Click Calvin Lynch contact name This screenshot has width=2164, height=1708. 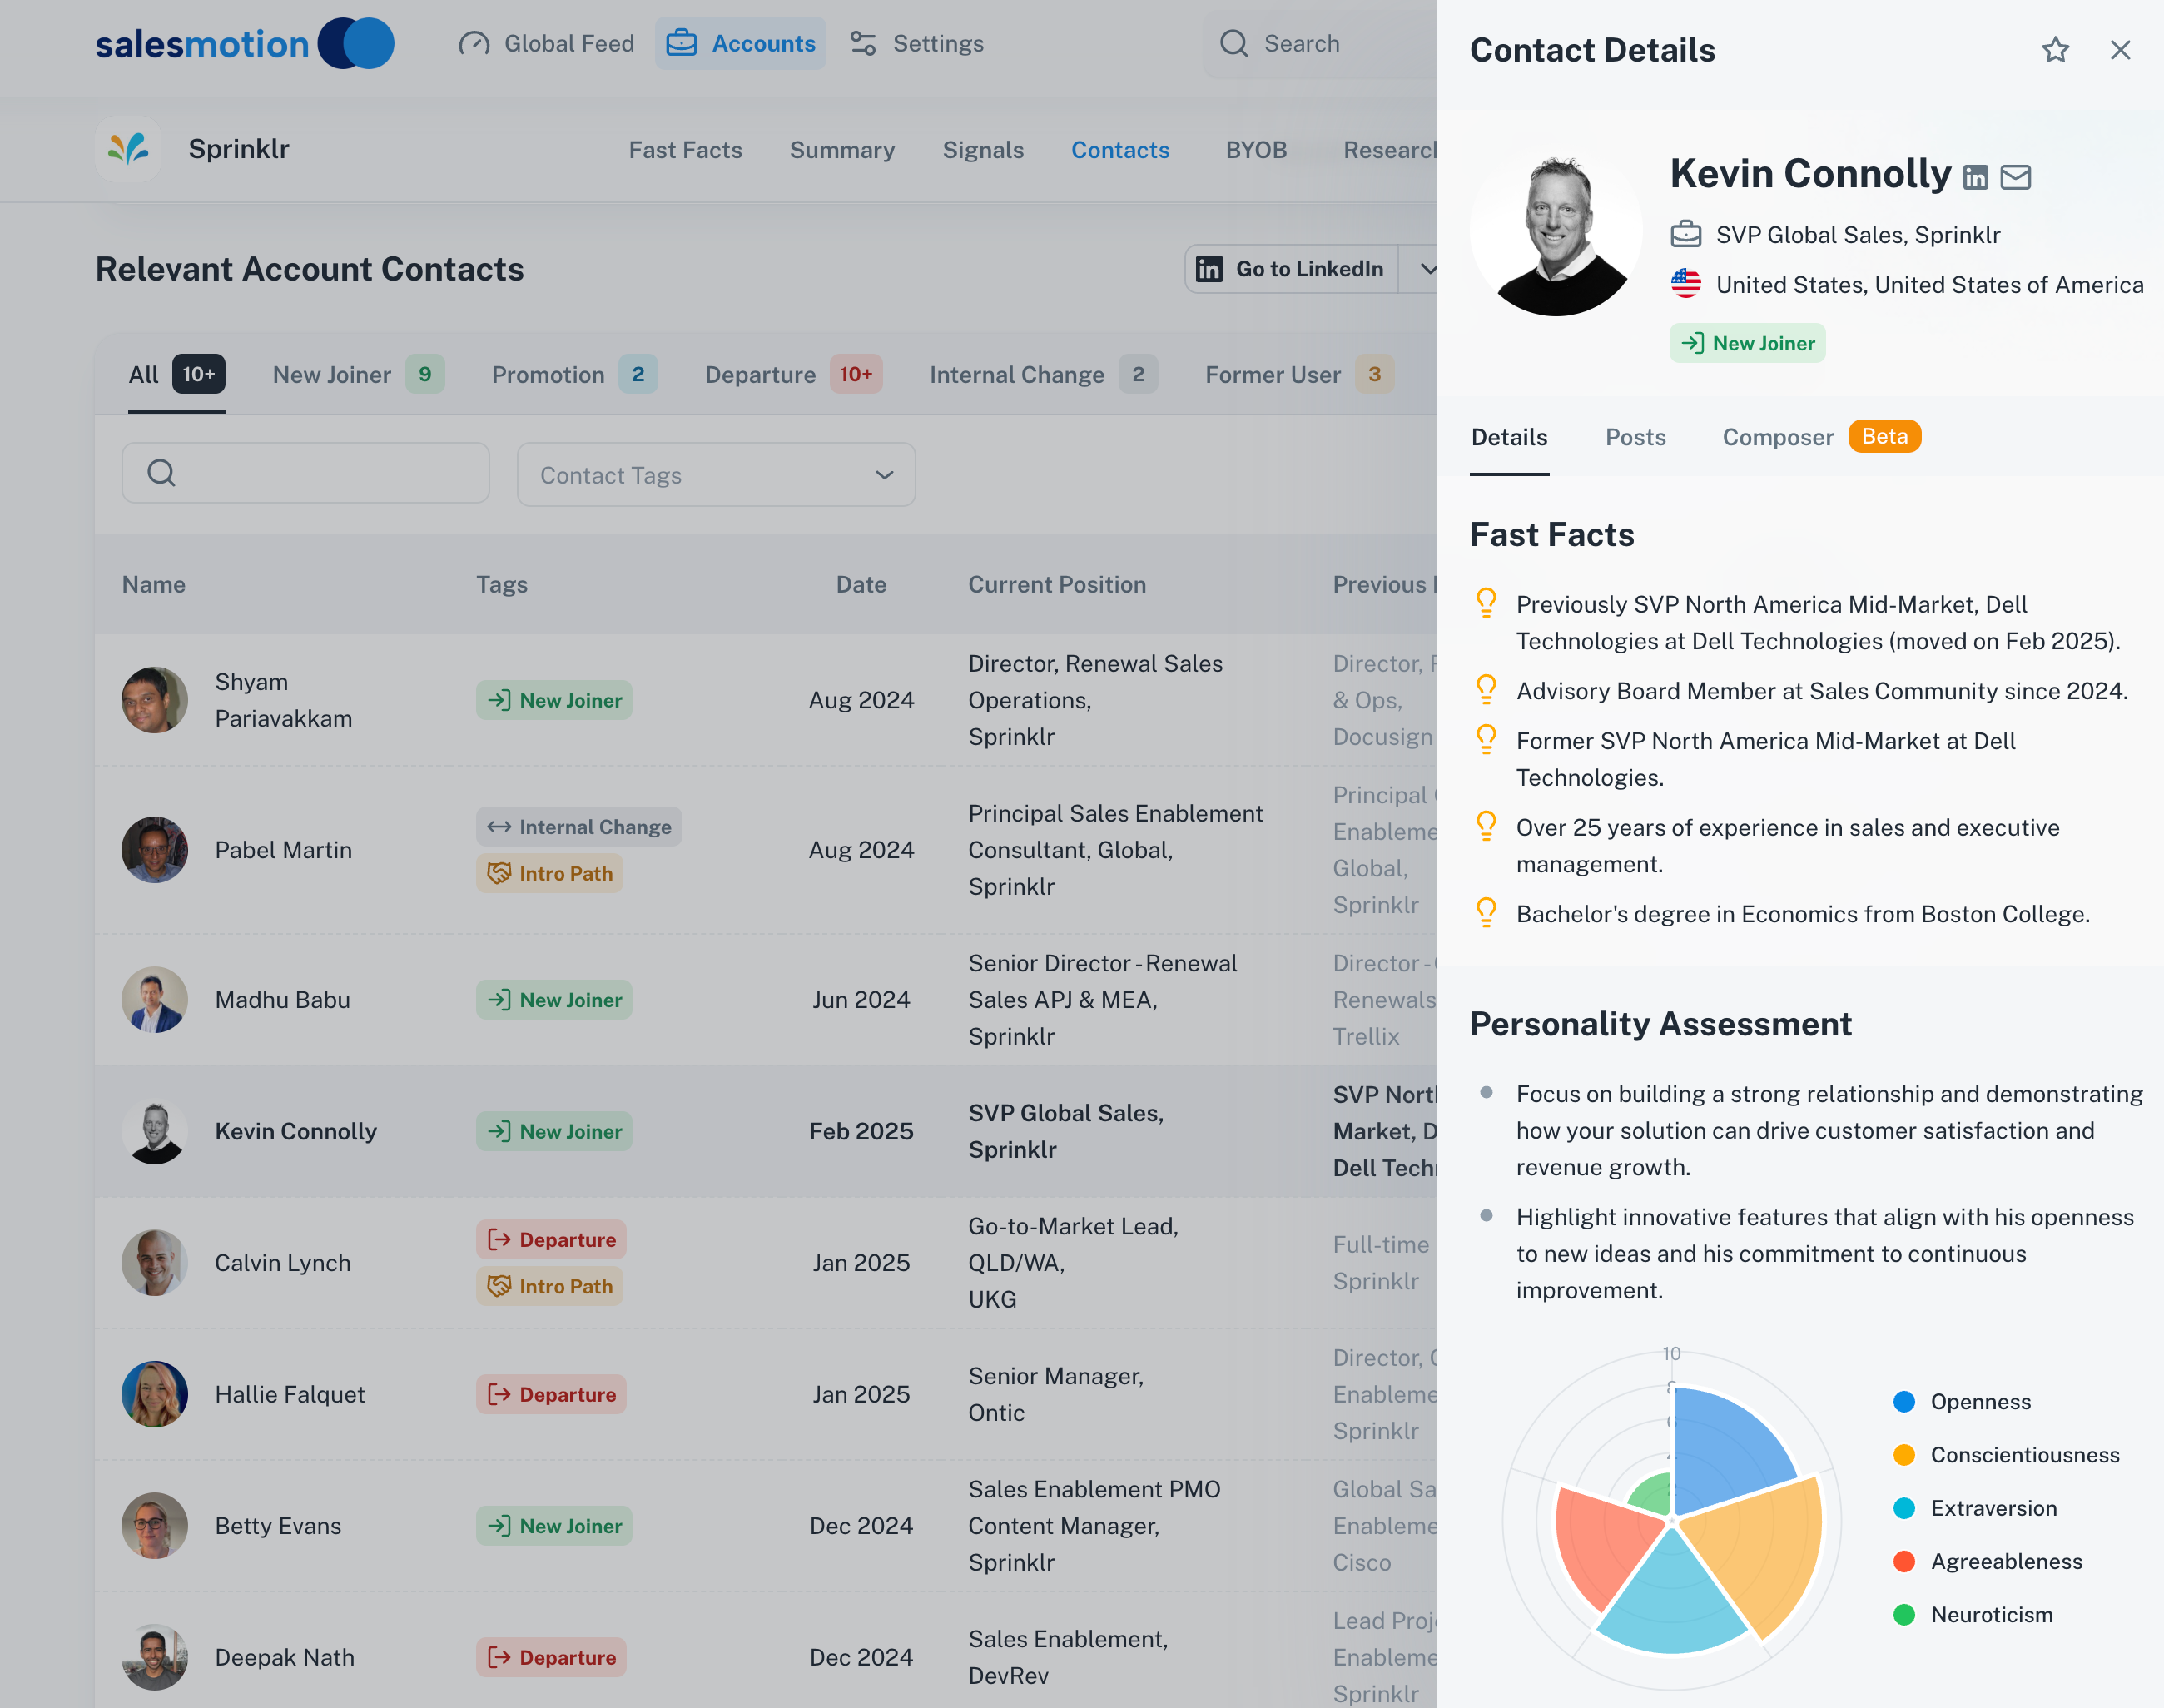click(283, 1263)
